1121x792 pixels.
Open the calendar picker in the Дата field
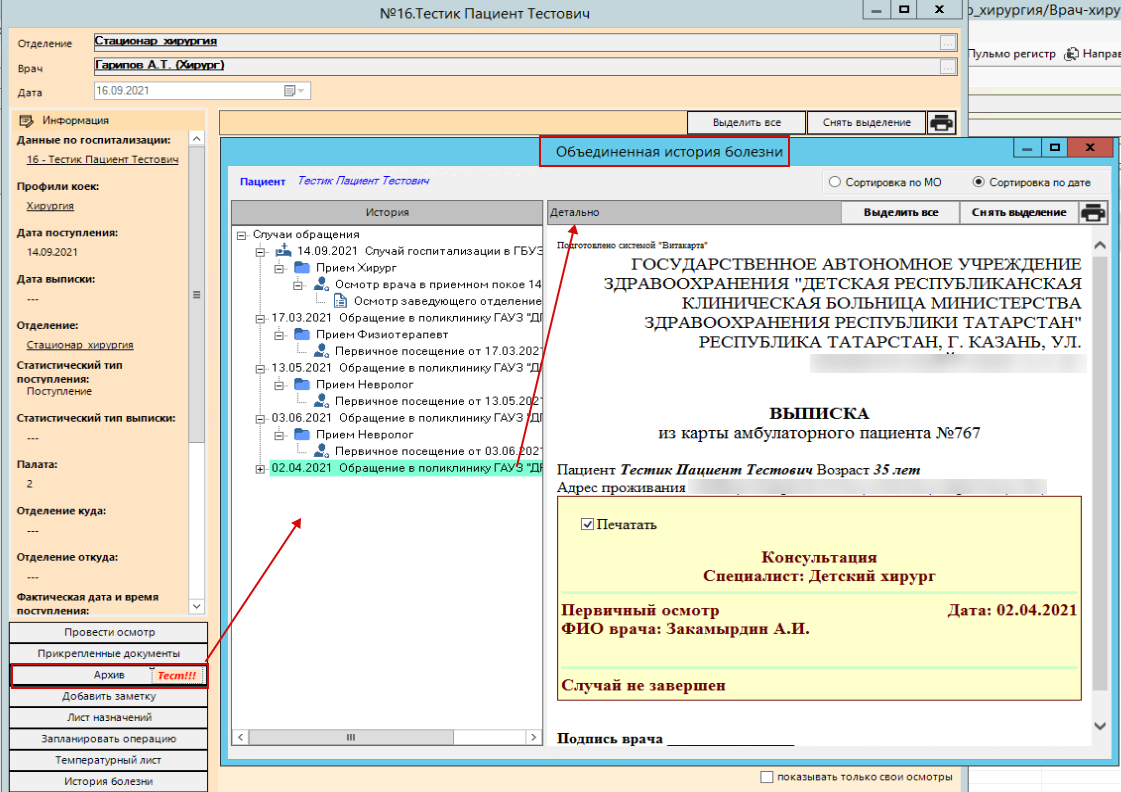pos(294,91)
